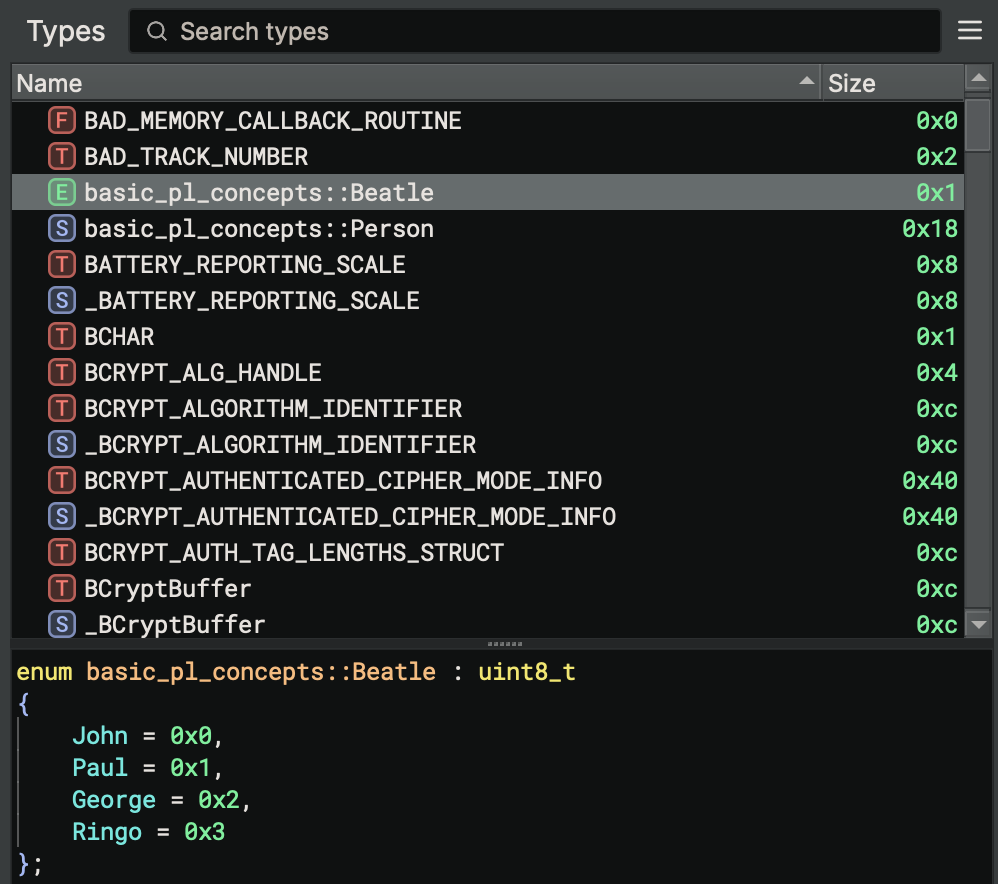Click uint8_t type in enum declaration
998x884 pixels.
point(526,672)
